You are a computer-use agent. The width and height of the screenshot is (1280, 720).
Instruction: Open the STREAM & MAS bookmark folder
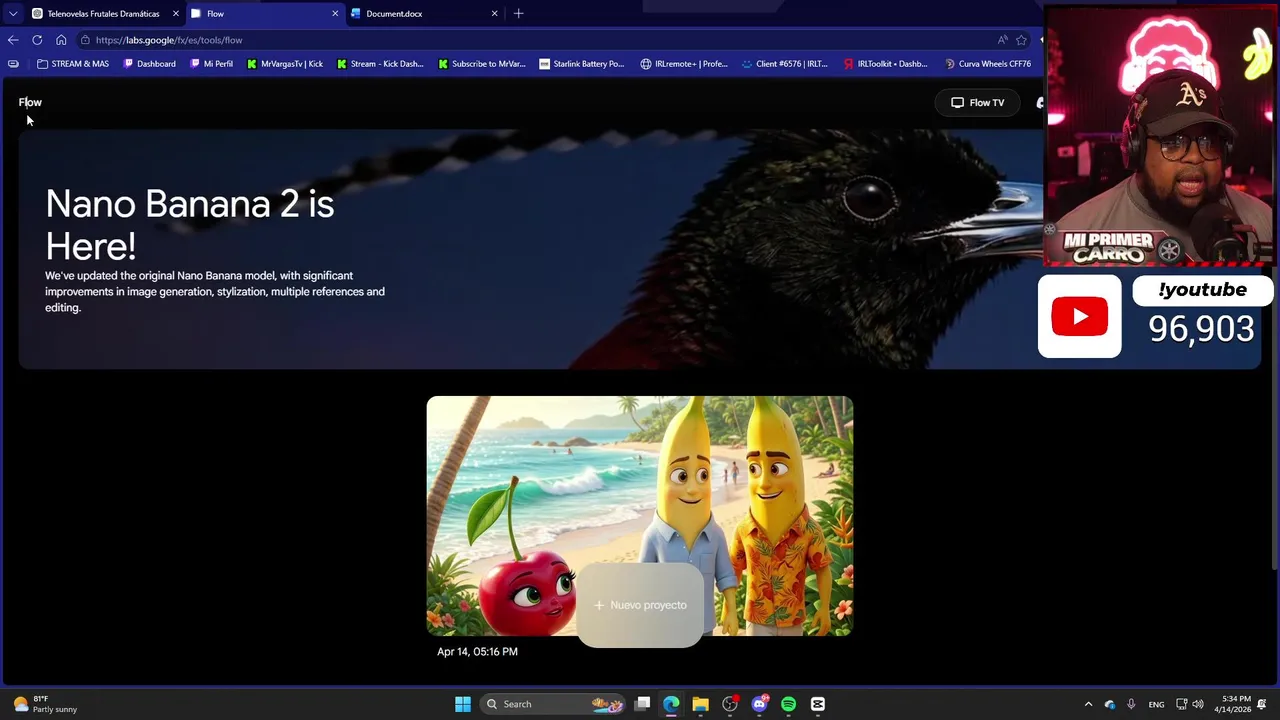[x=73, y=64]
